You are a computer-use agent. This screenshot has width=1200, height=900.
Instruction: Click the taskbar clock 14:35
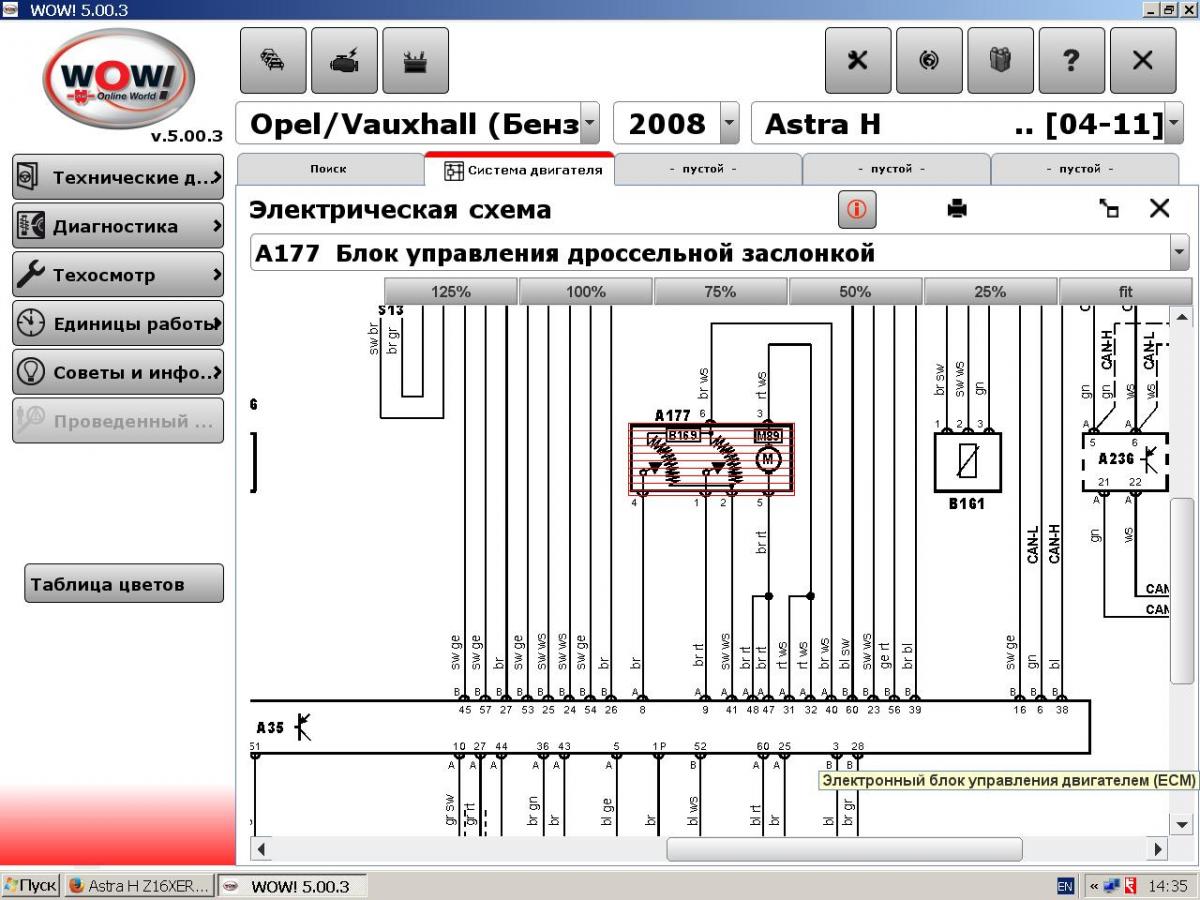click(1168, 886)
